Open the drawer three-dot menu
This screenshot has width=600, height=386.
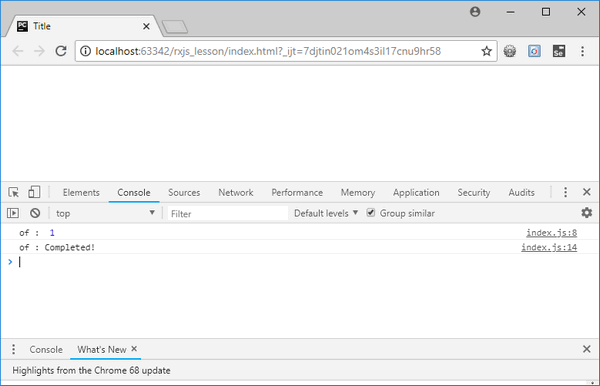click(x=13, y=349)
